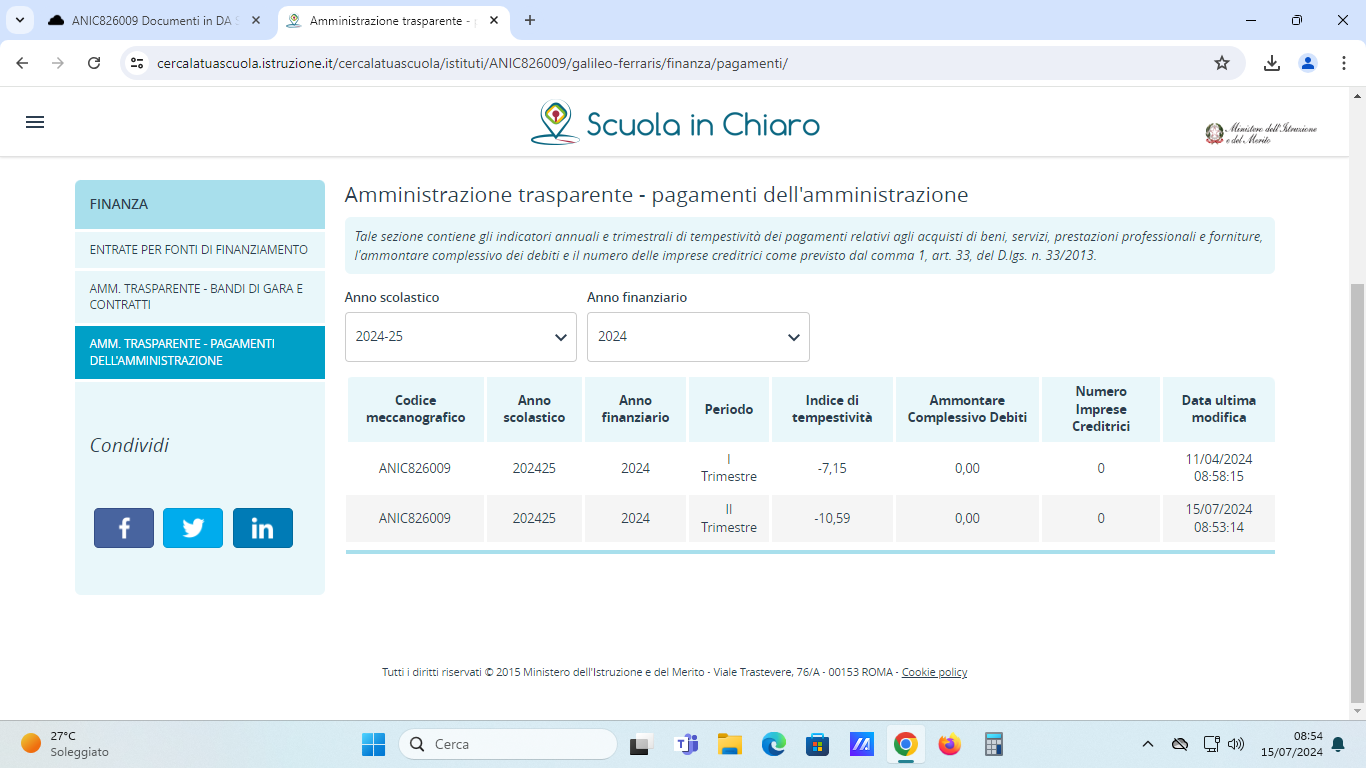This screenshot has width=1366, height=768.
Task: Open the hamburger menu on the page
Action: (35, 122)
